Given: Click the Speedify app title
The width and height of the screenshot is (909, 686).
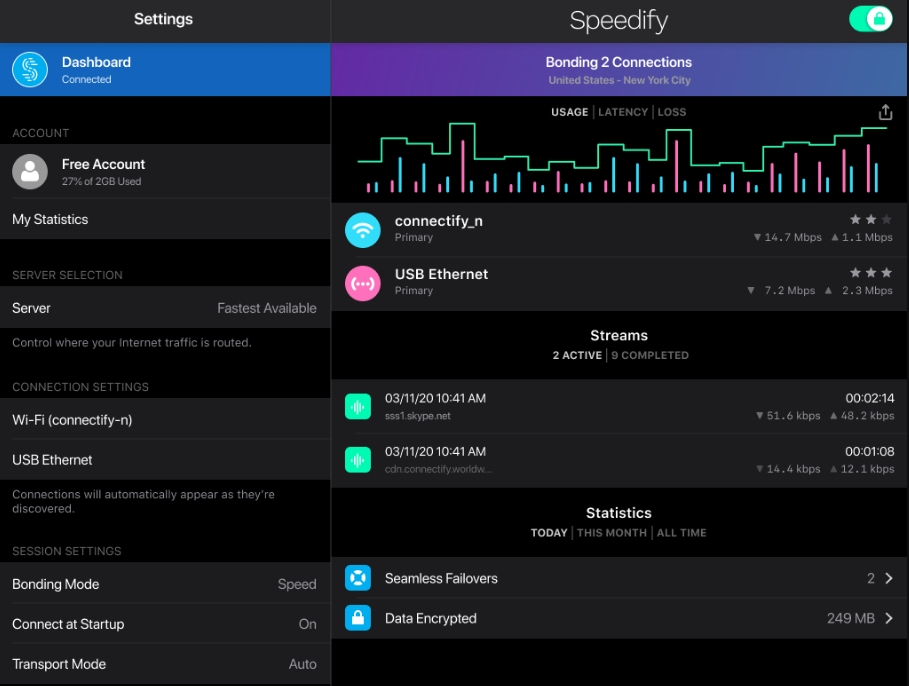Looking at the screenshot, I should pyautogui.click(x=619, y=21).
